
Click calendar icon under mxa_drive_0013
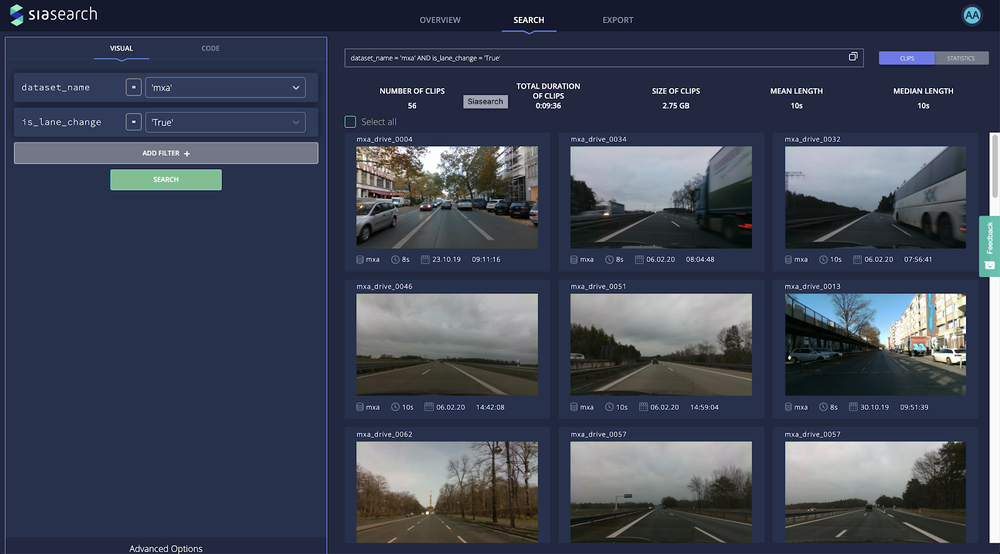tap(853, 407)
